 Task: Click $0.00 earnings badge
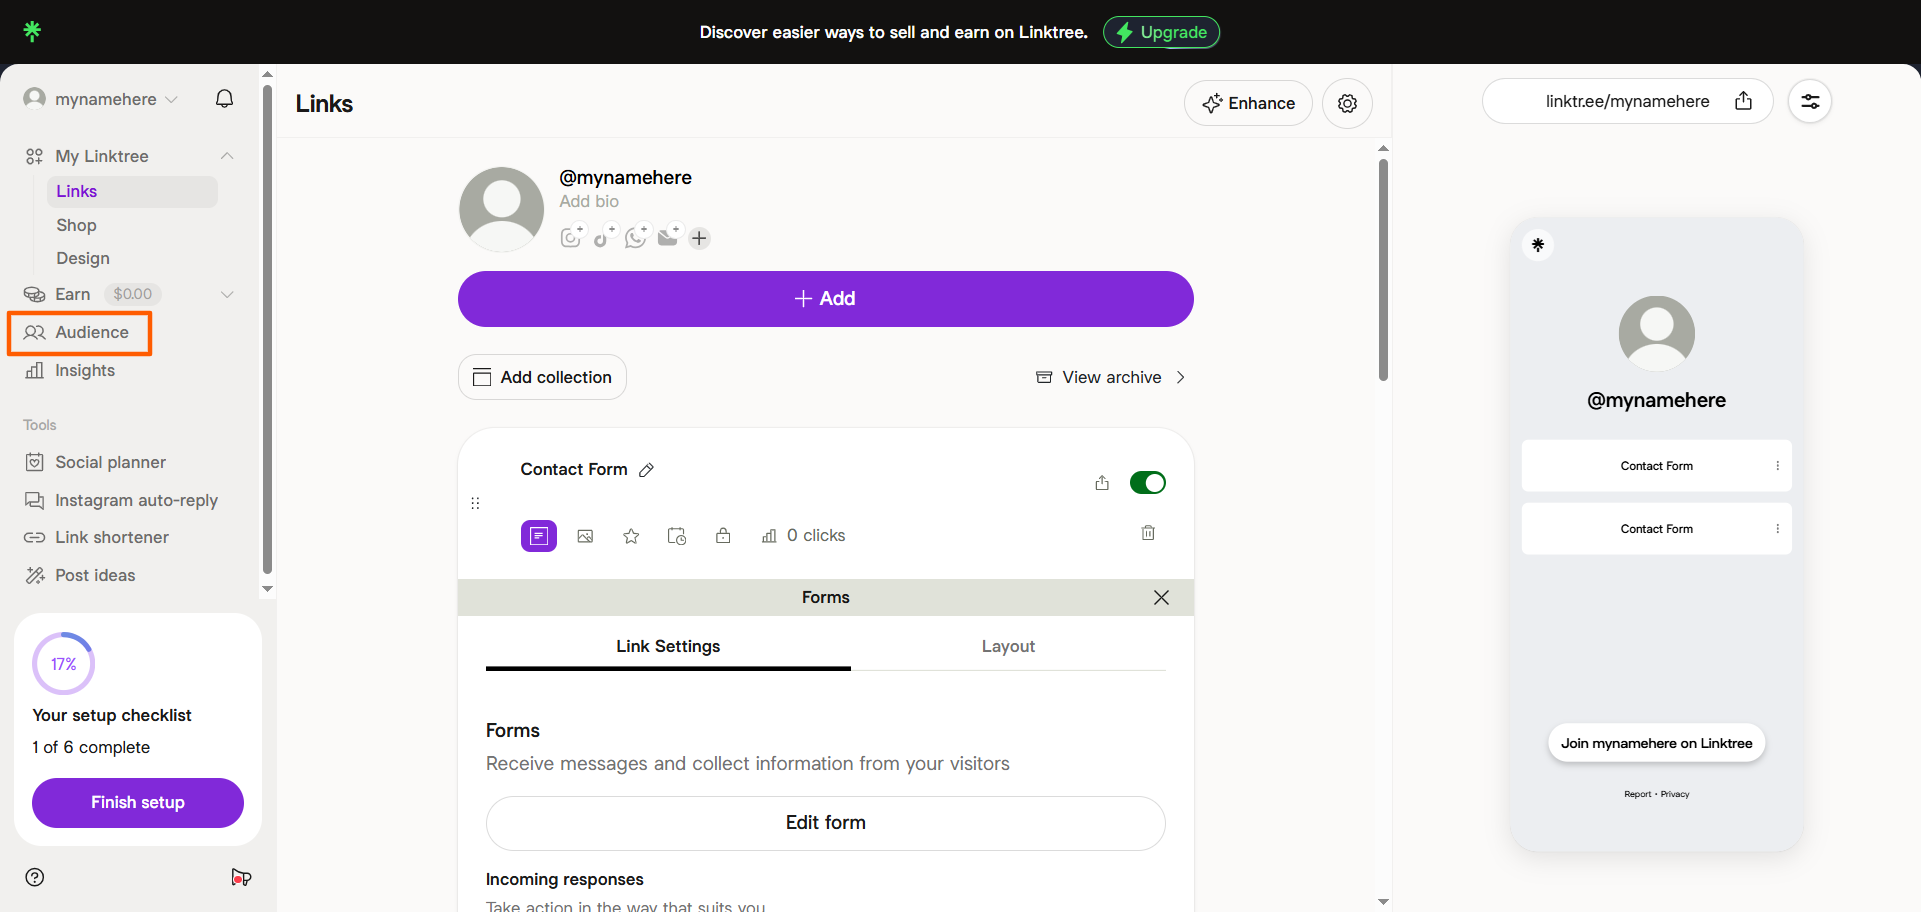133,294
